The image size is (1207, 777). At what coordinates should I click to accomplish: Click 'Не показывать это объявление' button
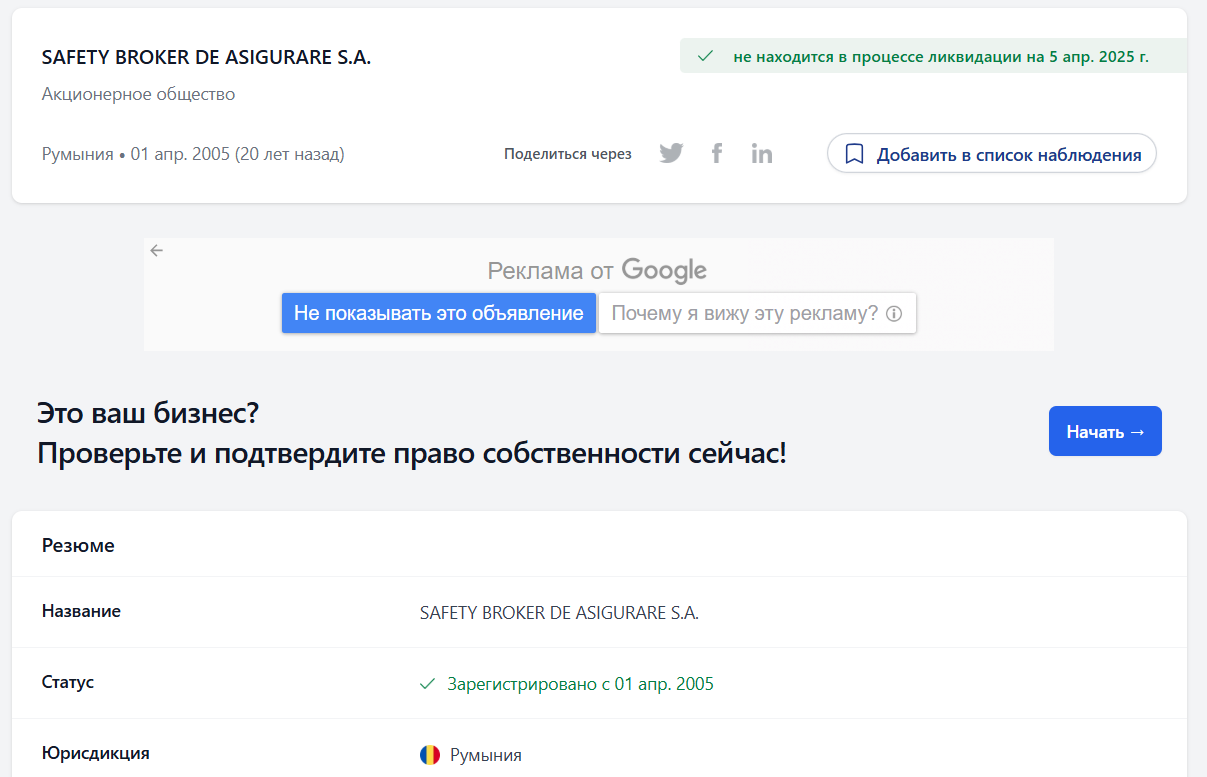439,313
